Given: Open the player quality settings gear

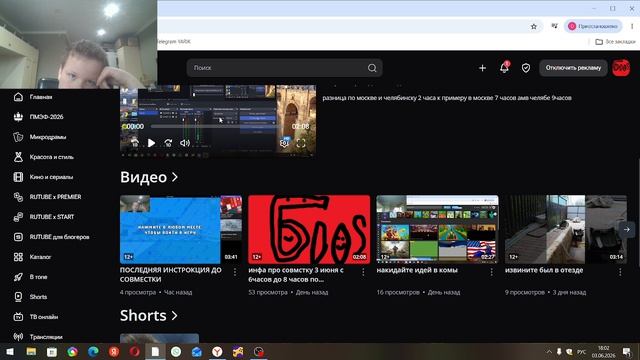Looking at the screenshot, I should click(x=284, y=142).
